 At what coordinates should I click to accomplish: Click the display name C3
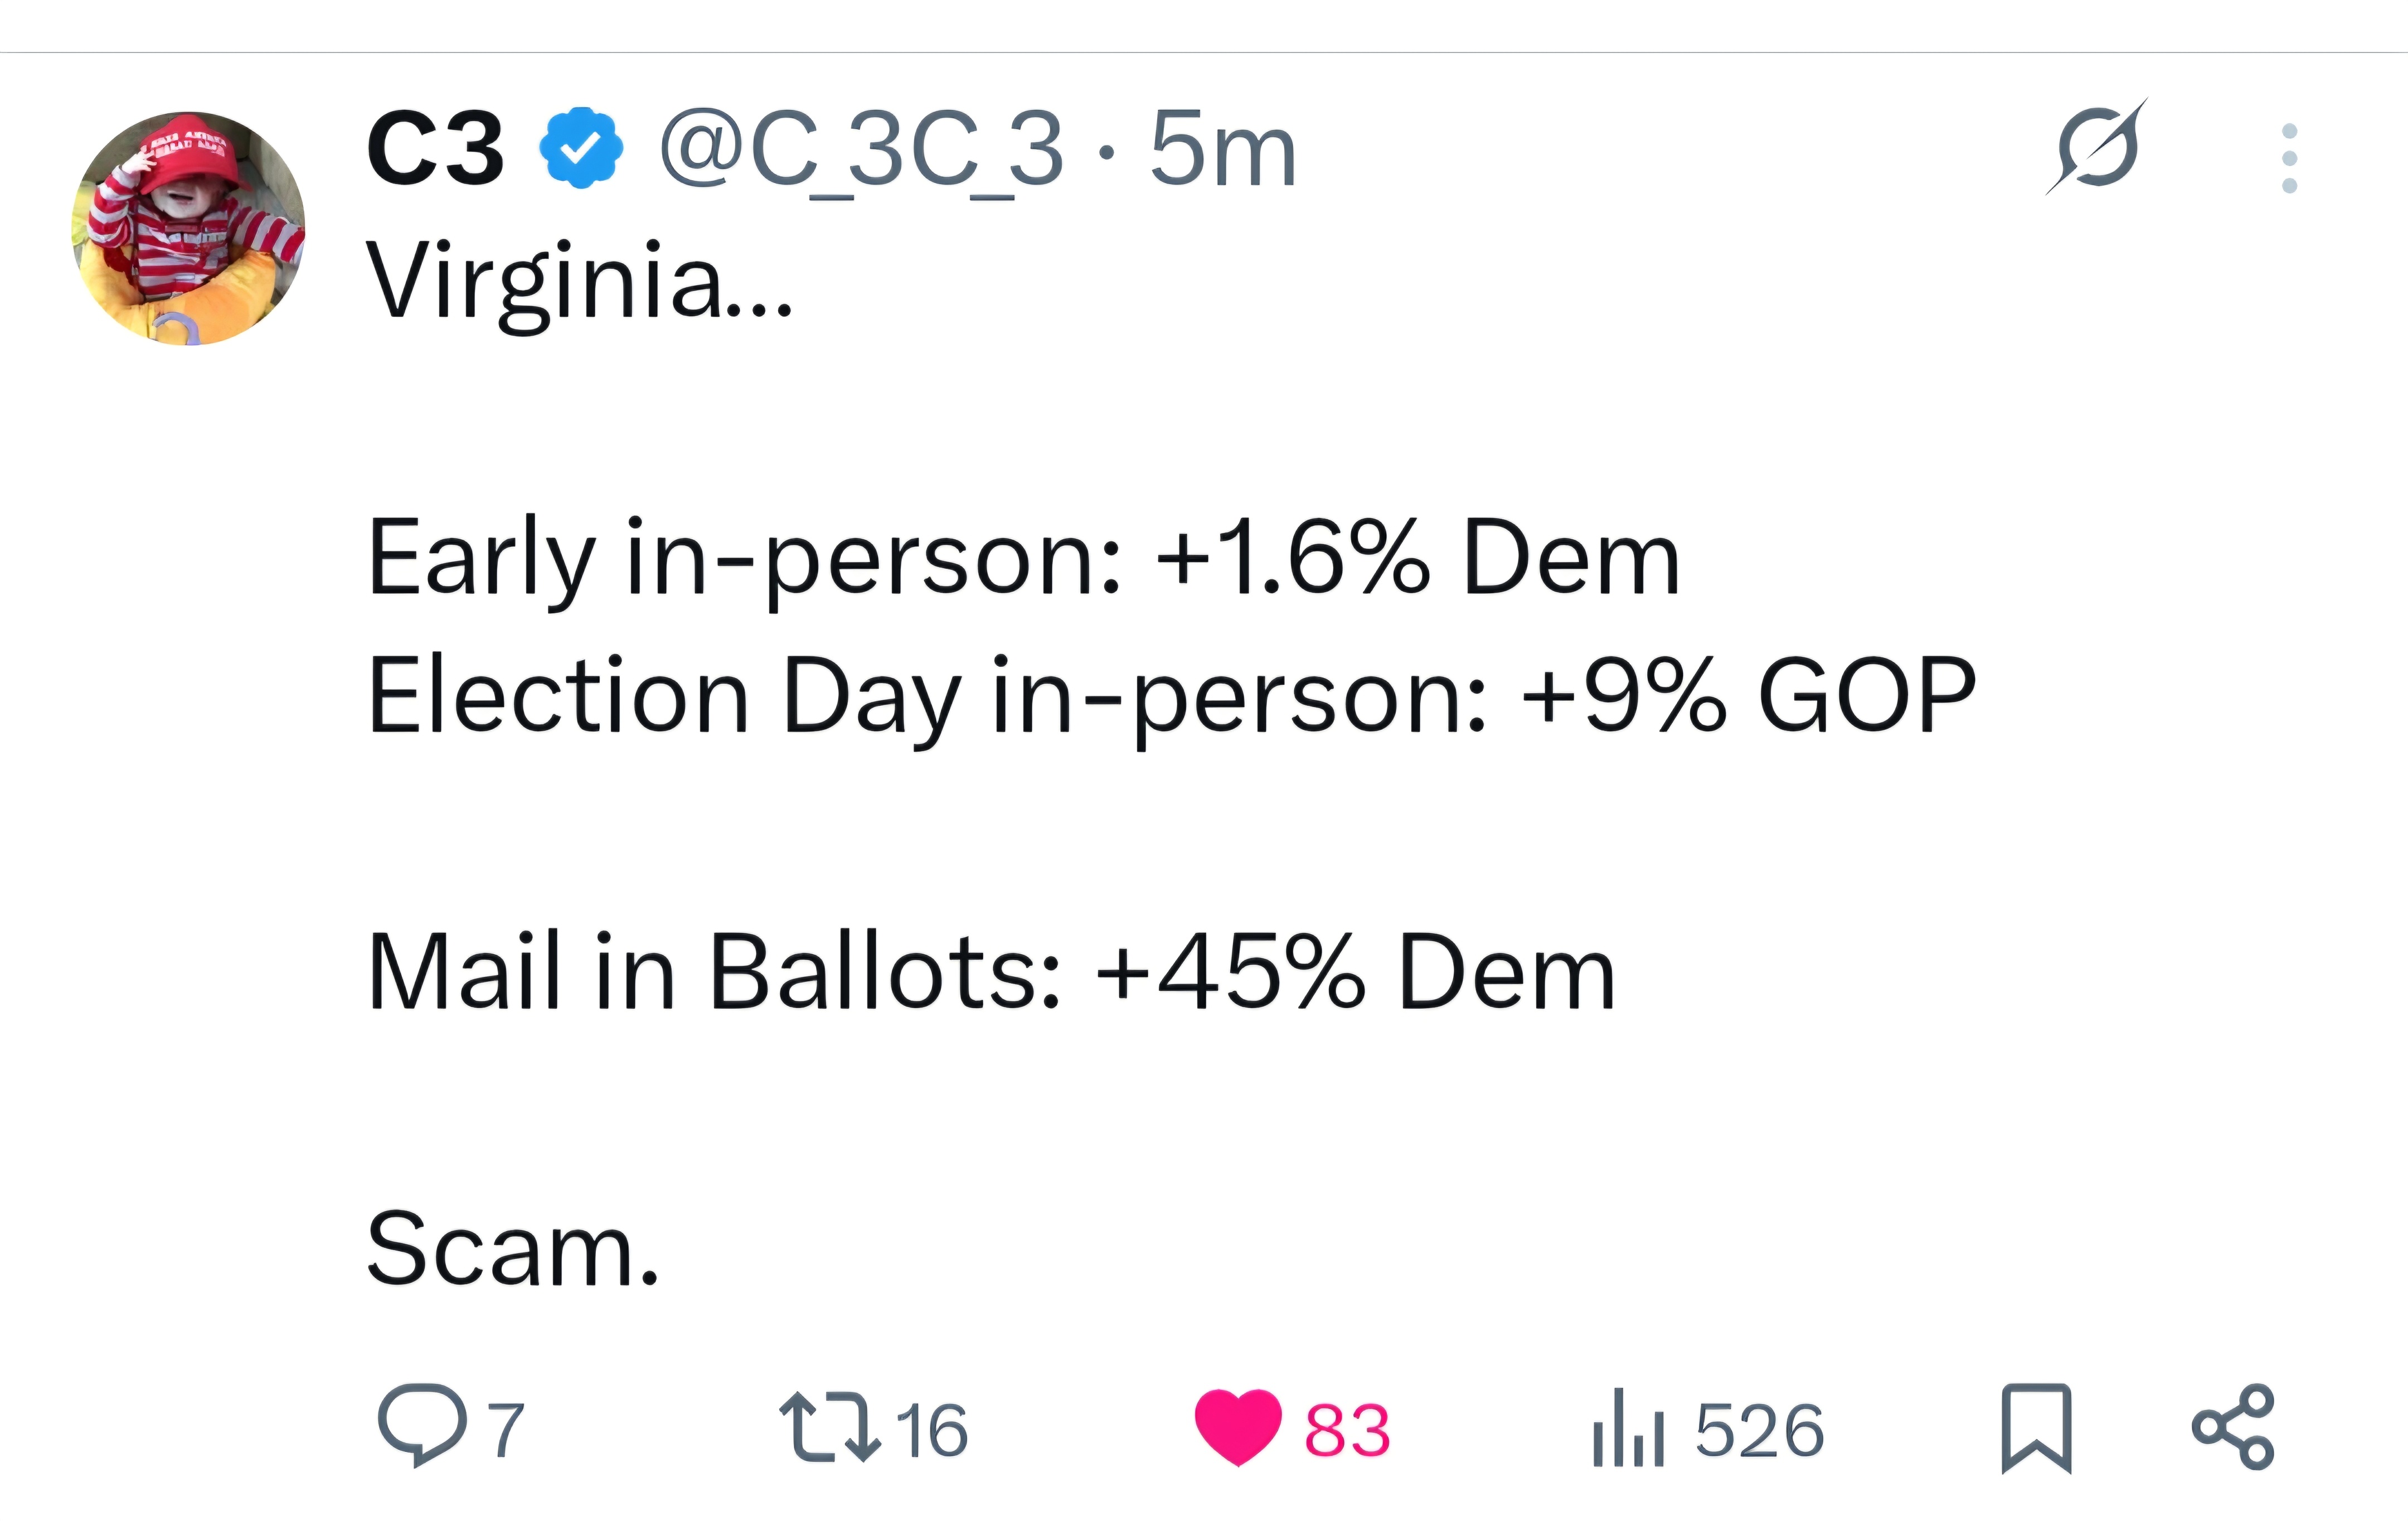[x=435, y=150]
